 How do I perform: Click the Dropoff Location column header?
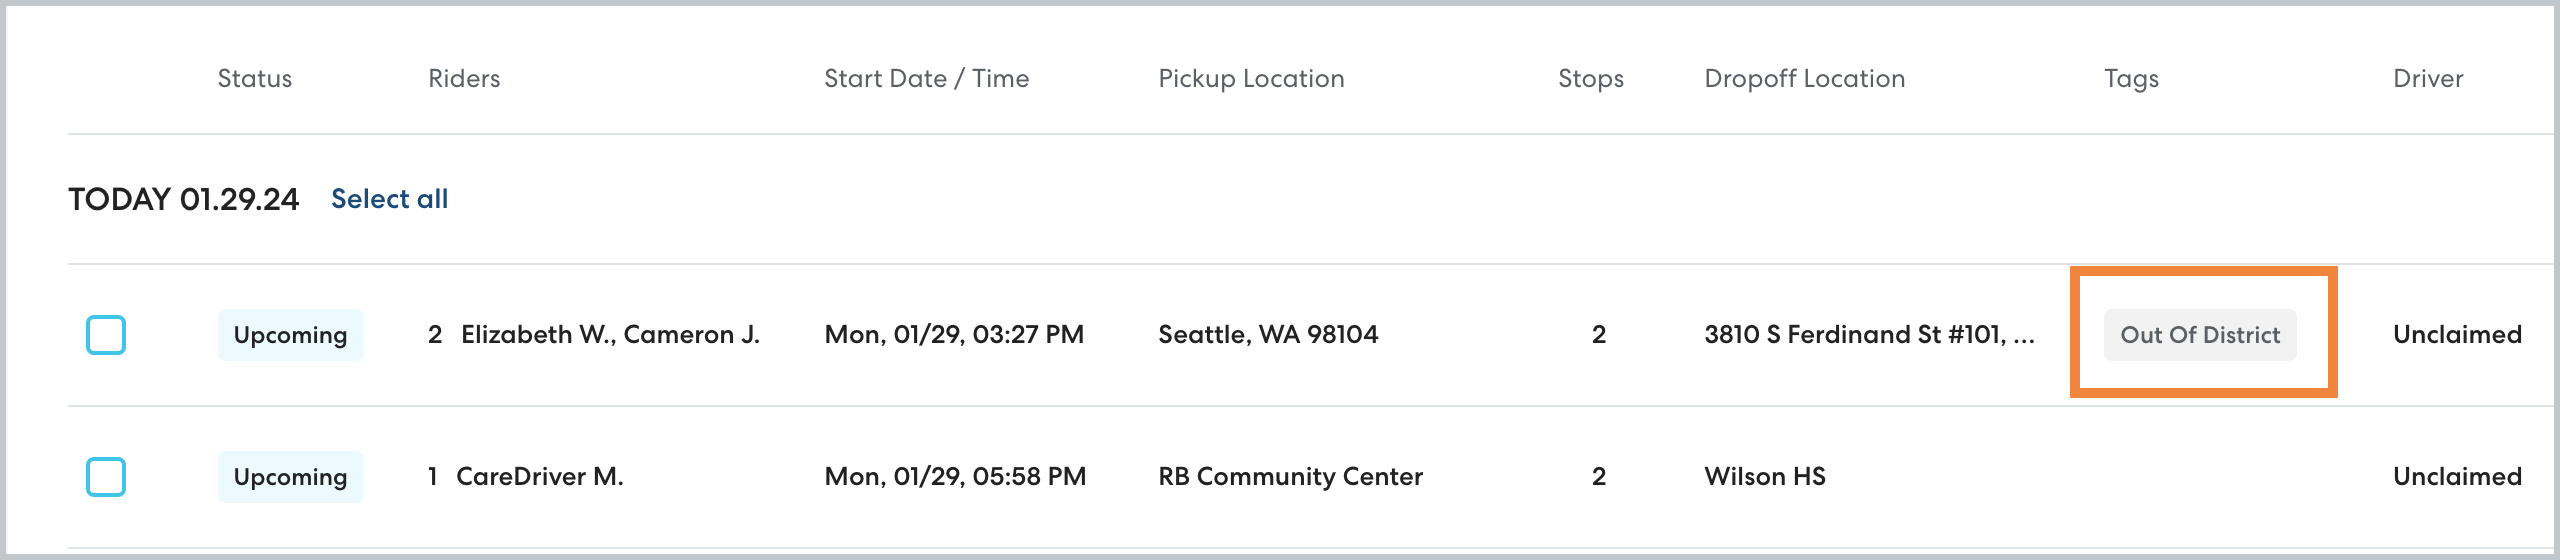pos(1804,79)
